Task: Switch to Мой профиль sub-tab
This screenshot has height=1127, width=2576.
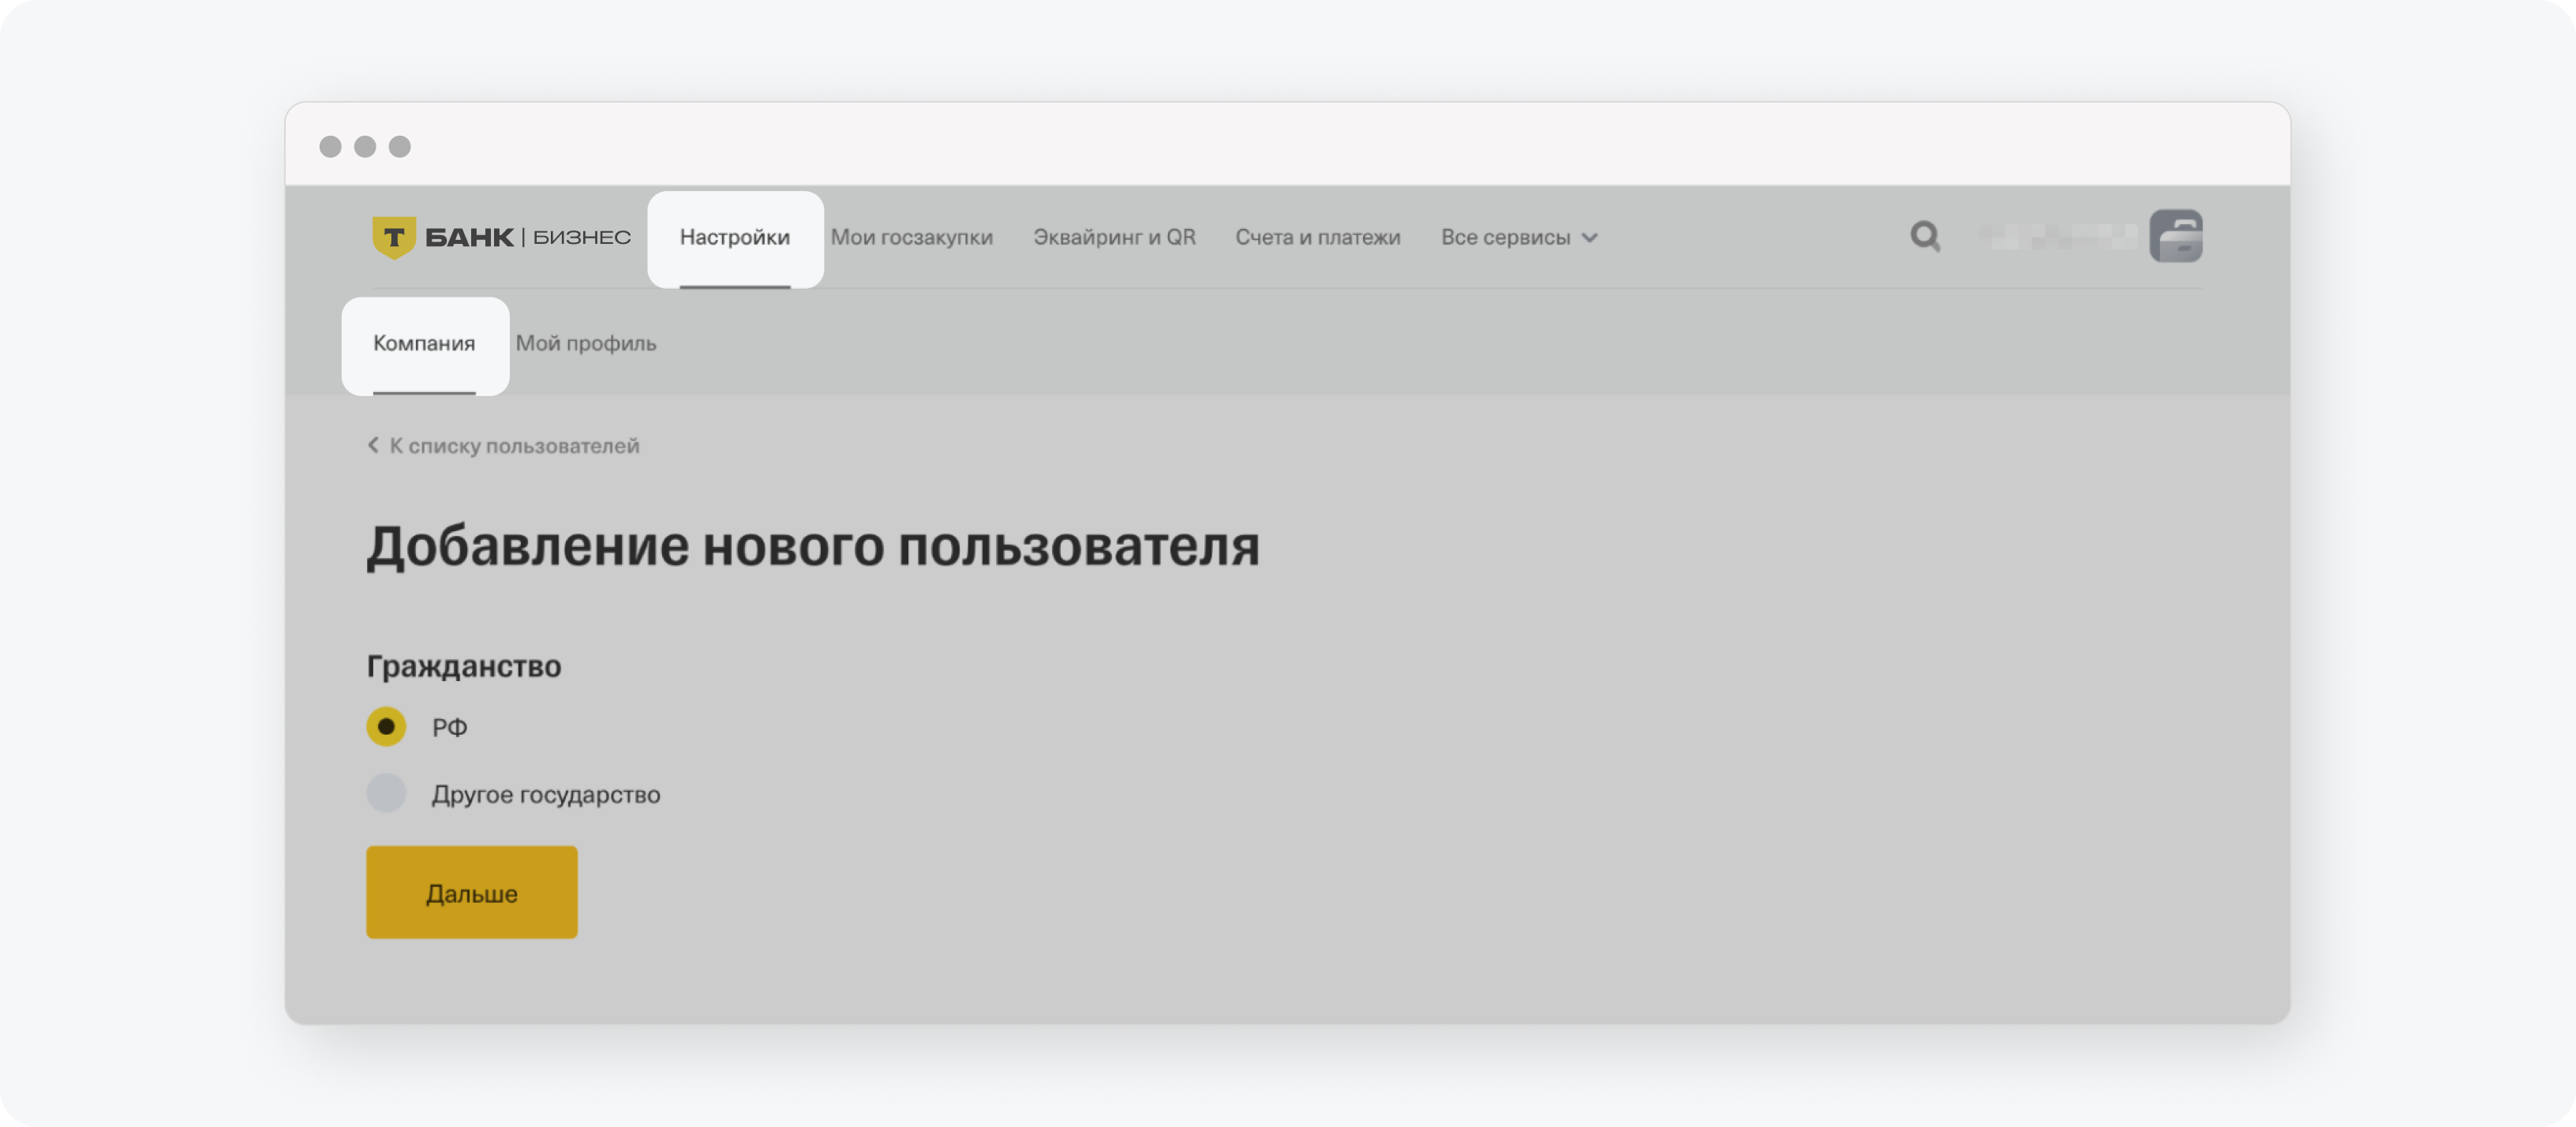Action: (x=586, y=343)
